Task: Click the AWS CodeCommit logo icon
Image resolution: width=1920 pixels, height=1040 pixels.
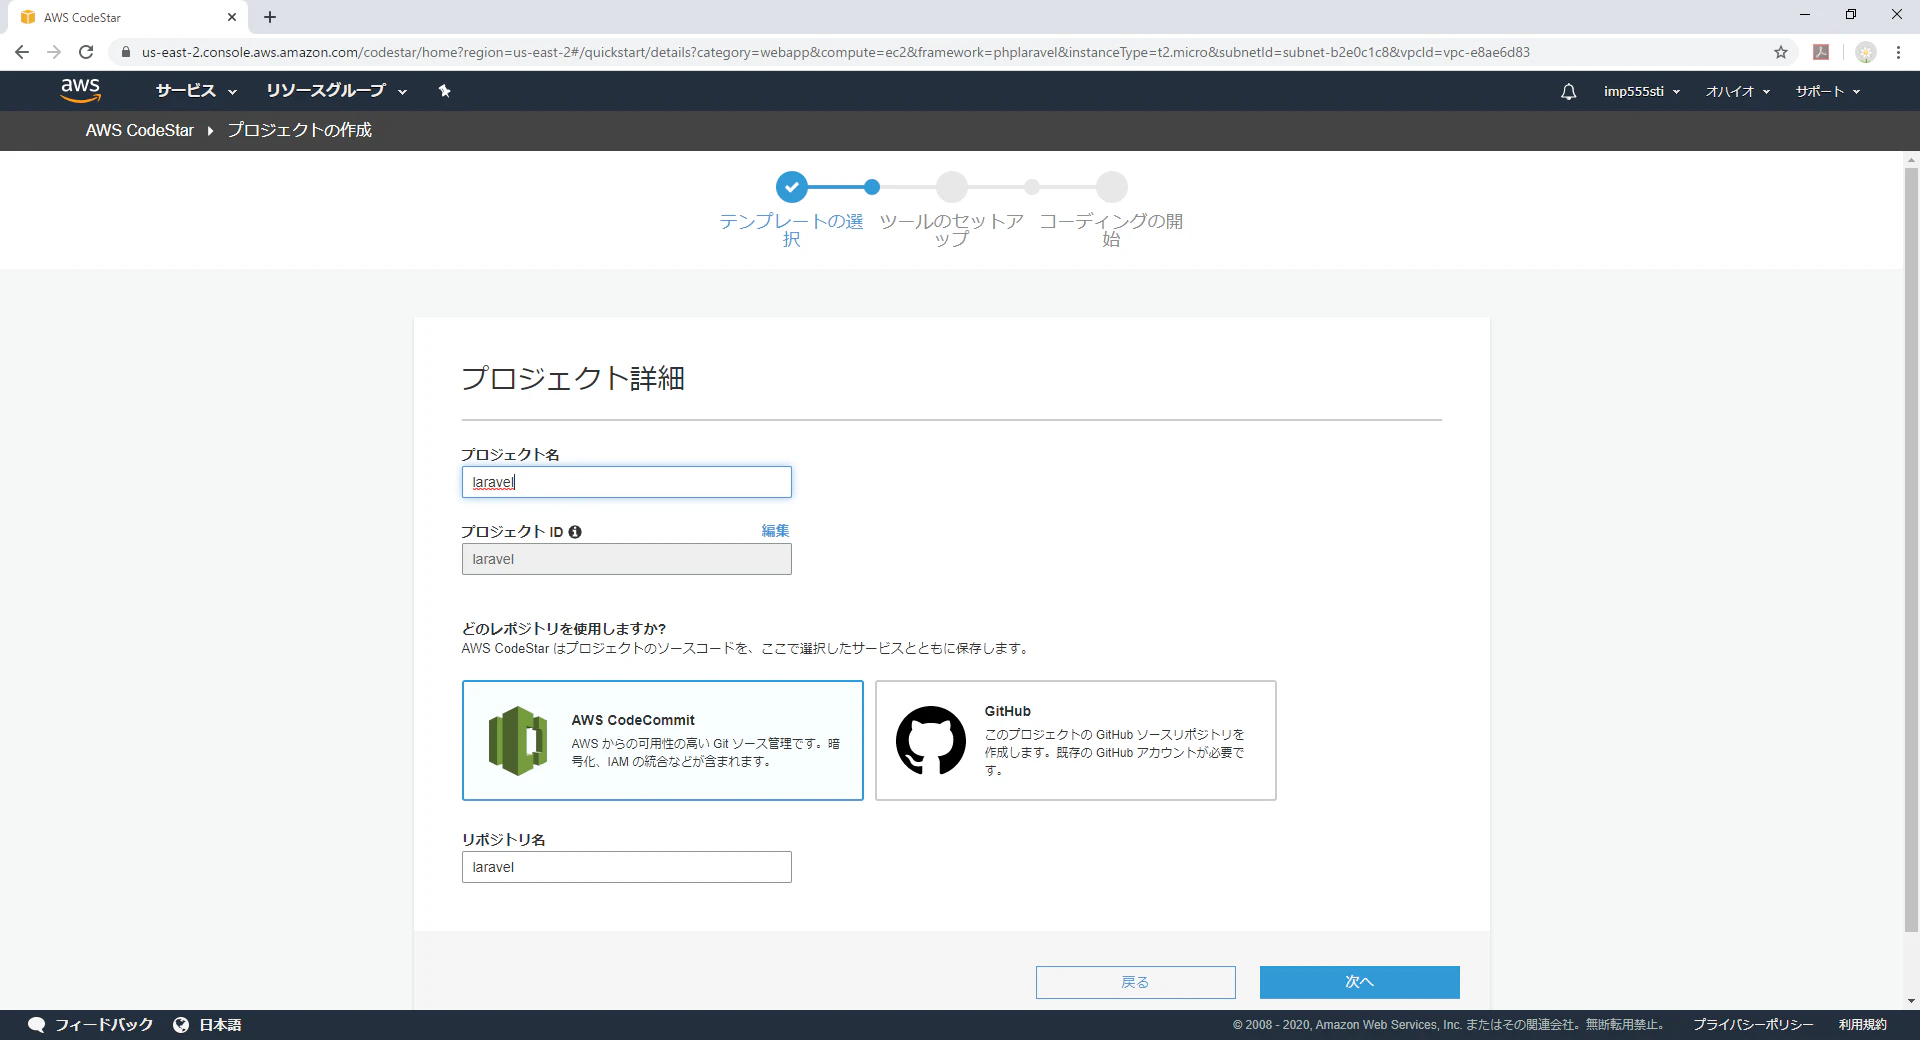Action: [x=518, y=741]
